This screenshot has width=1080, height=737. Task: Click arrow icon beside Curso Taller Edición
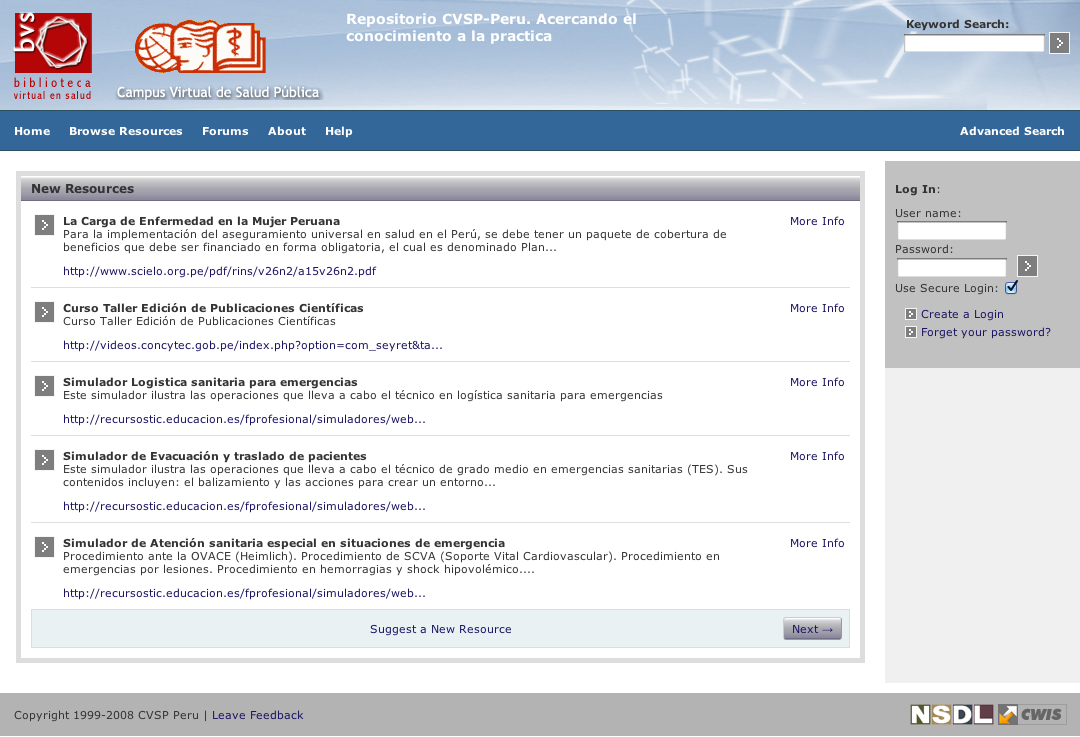pos(44,312)
